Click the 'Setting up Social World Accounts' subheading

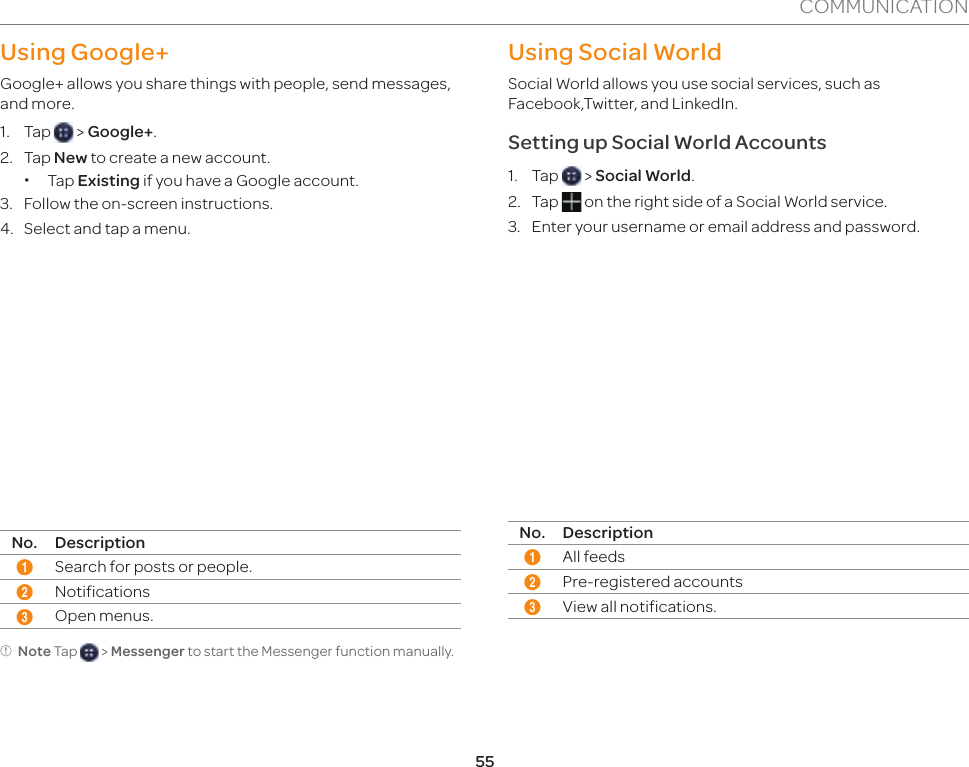[667, 143]
